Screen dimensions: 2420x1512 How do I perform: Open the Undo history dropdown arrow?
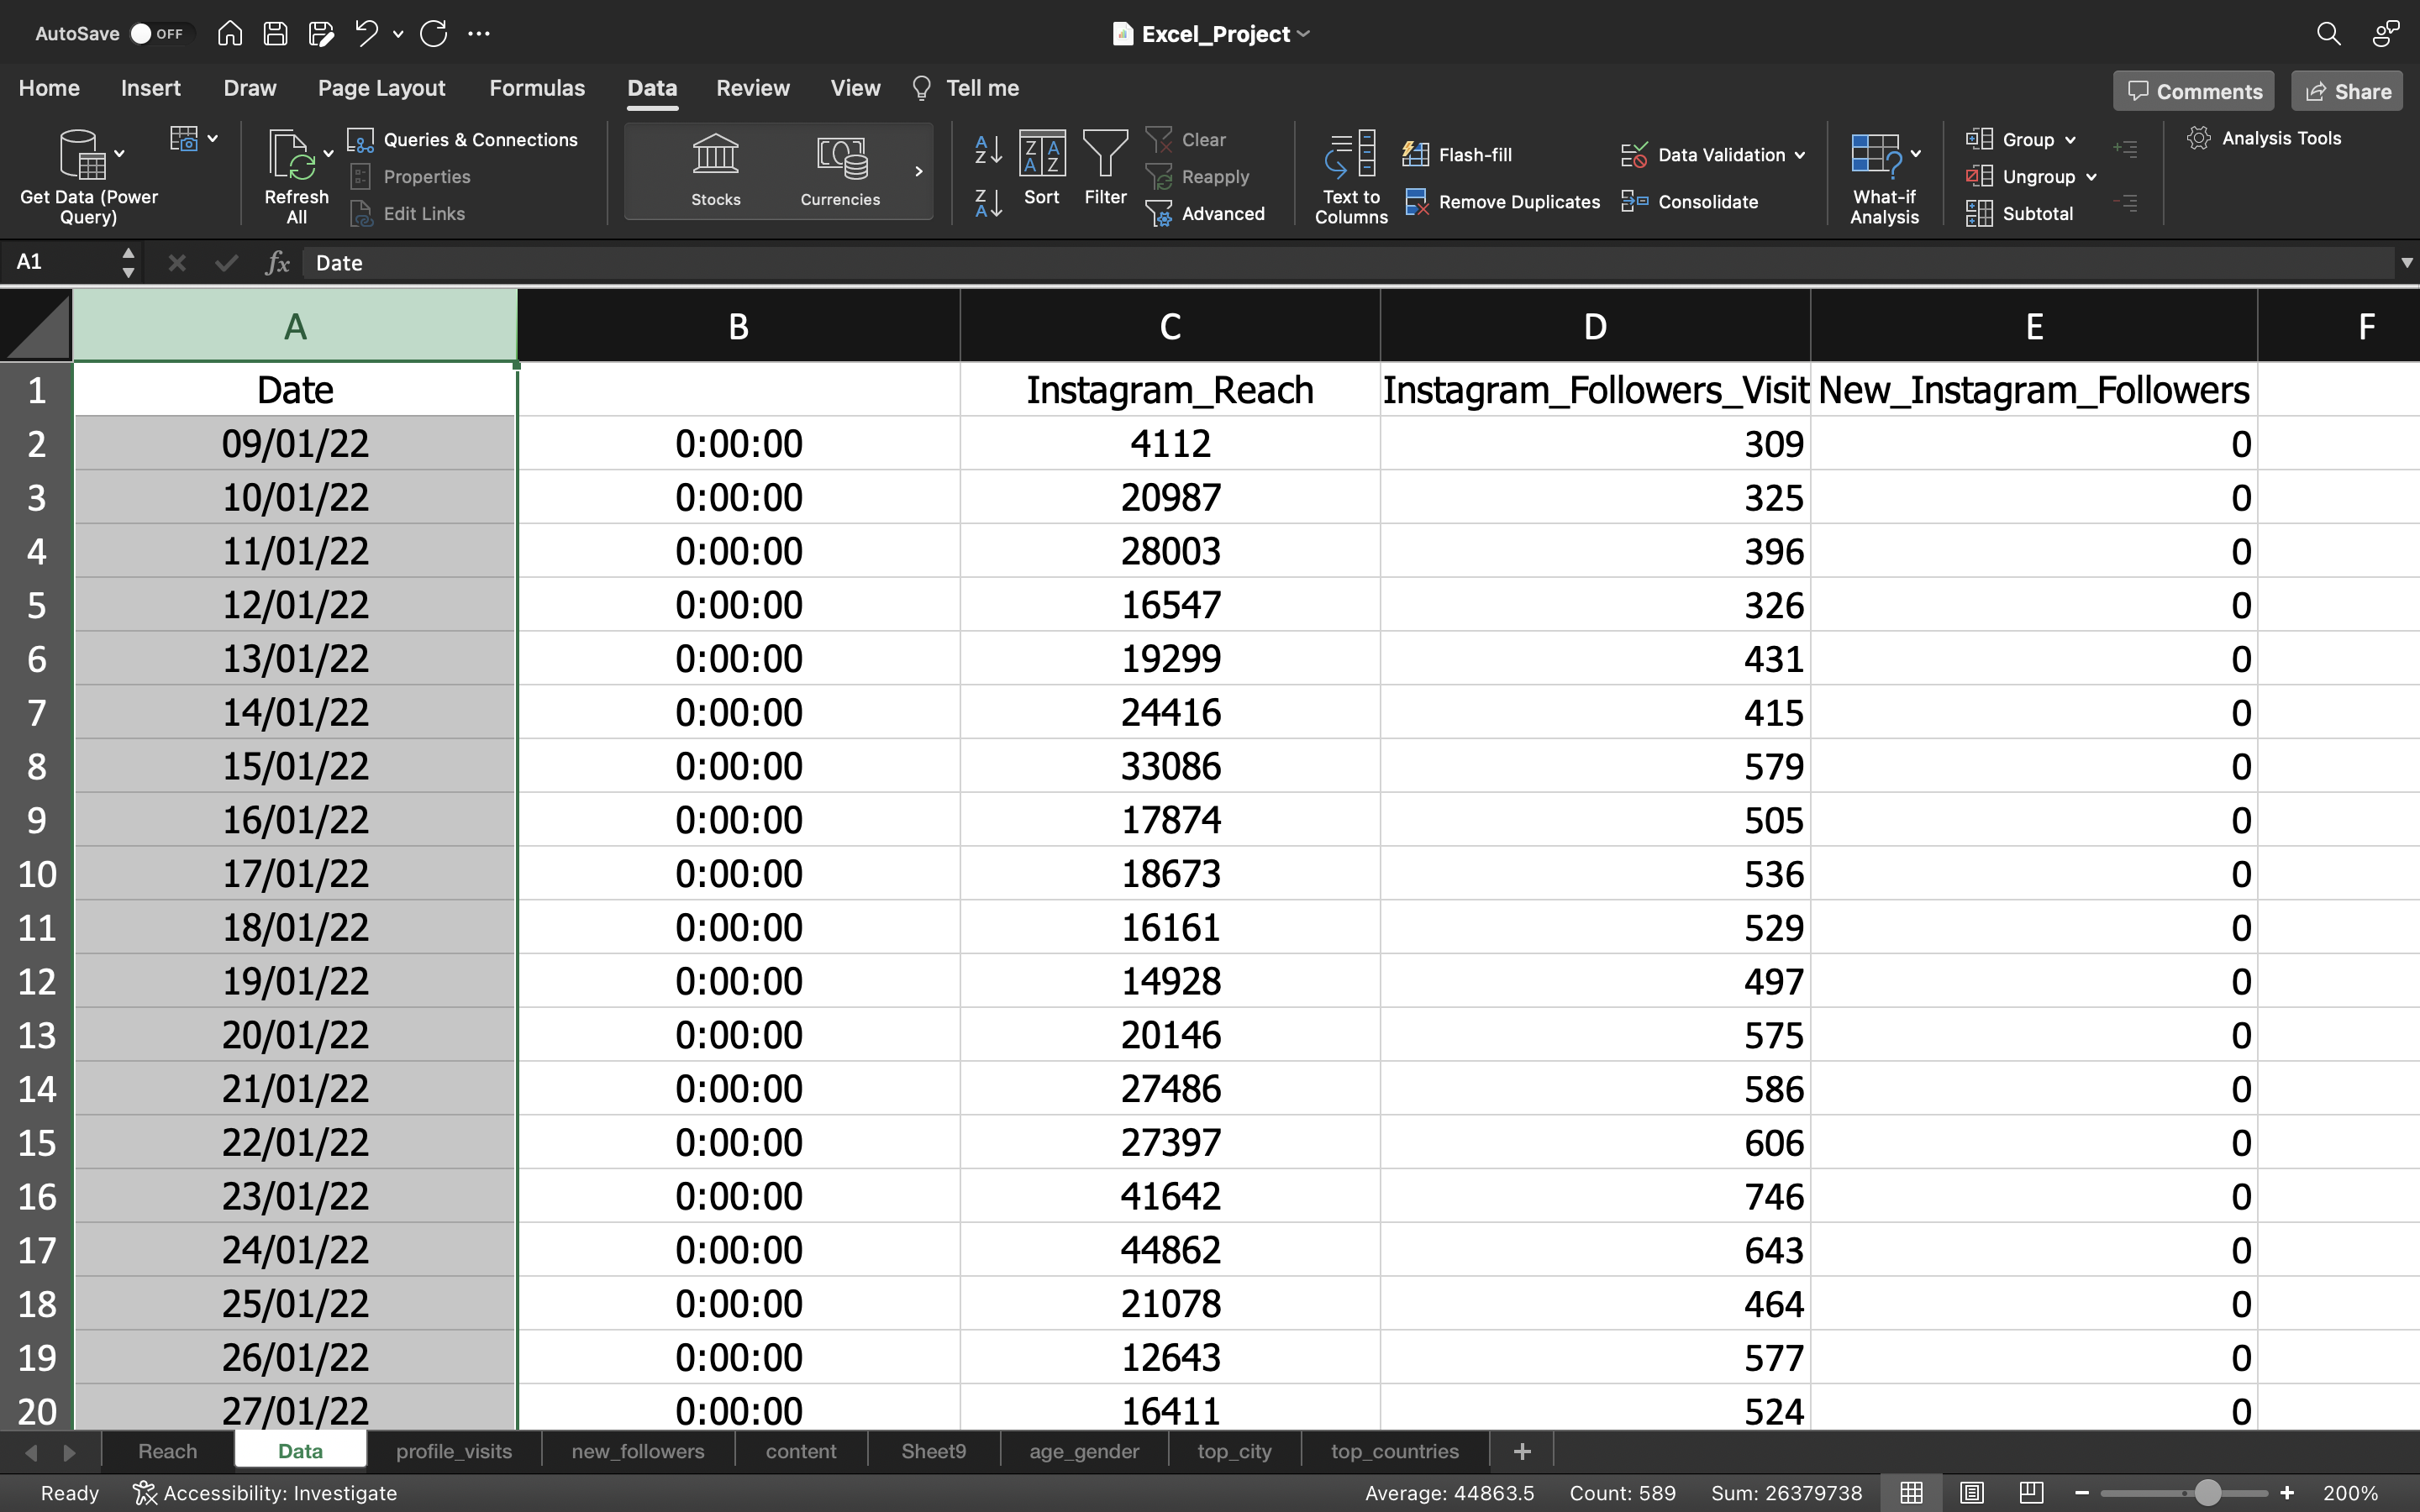(398, 34)
